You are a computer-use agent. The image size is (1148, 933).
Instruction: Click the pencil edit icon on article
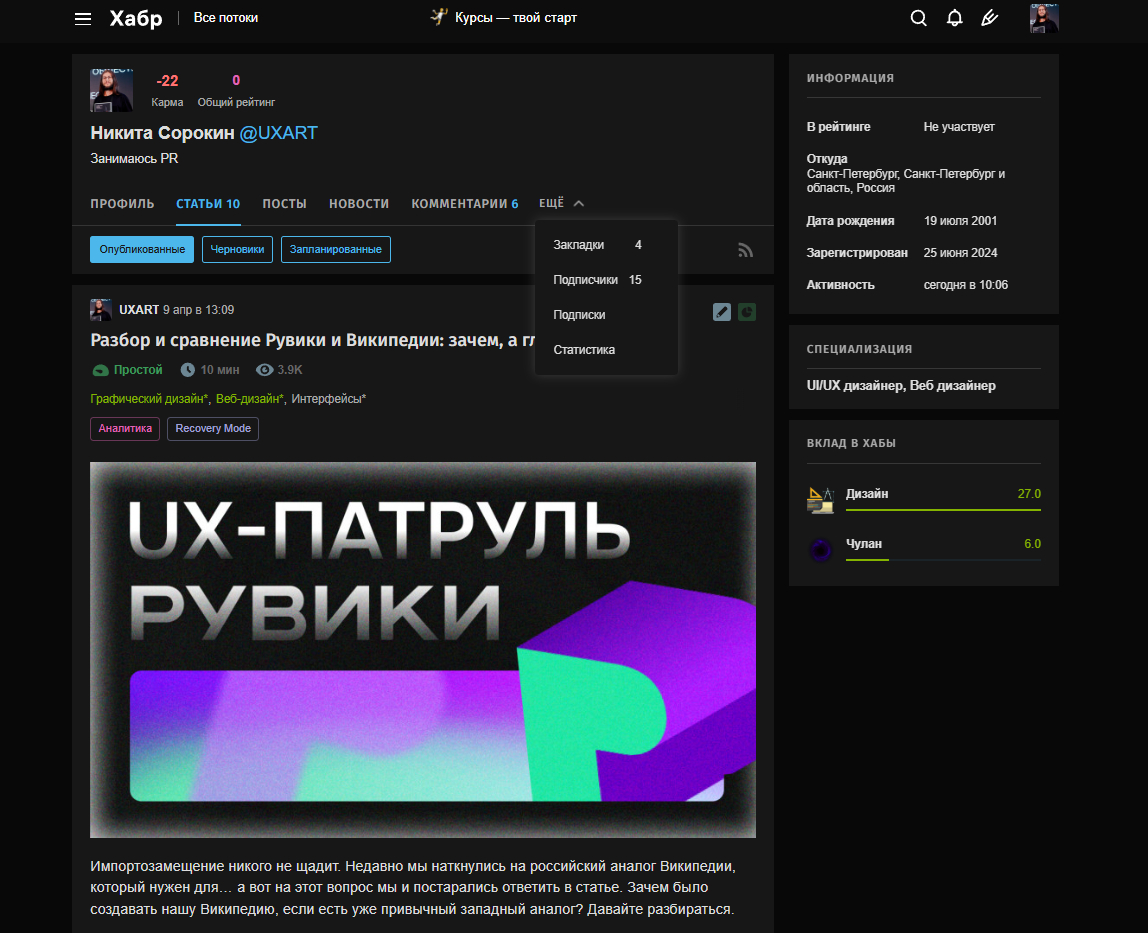tap(722, 312)
